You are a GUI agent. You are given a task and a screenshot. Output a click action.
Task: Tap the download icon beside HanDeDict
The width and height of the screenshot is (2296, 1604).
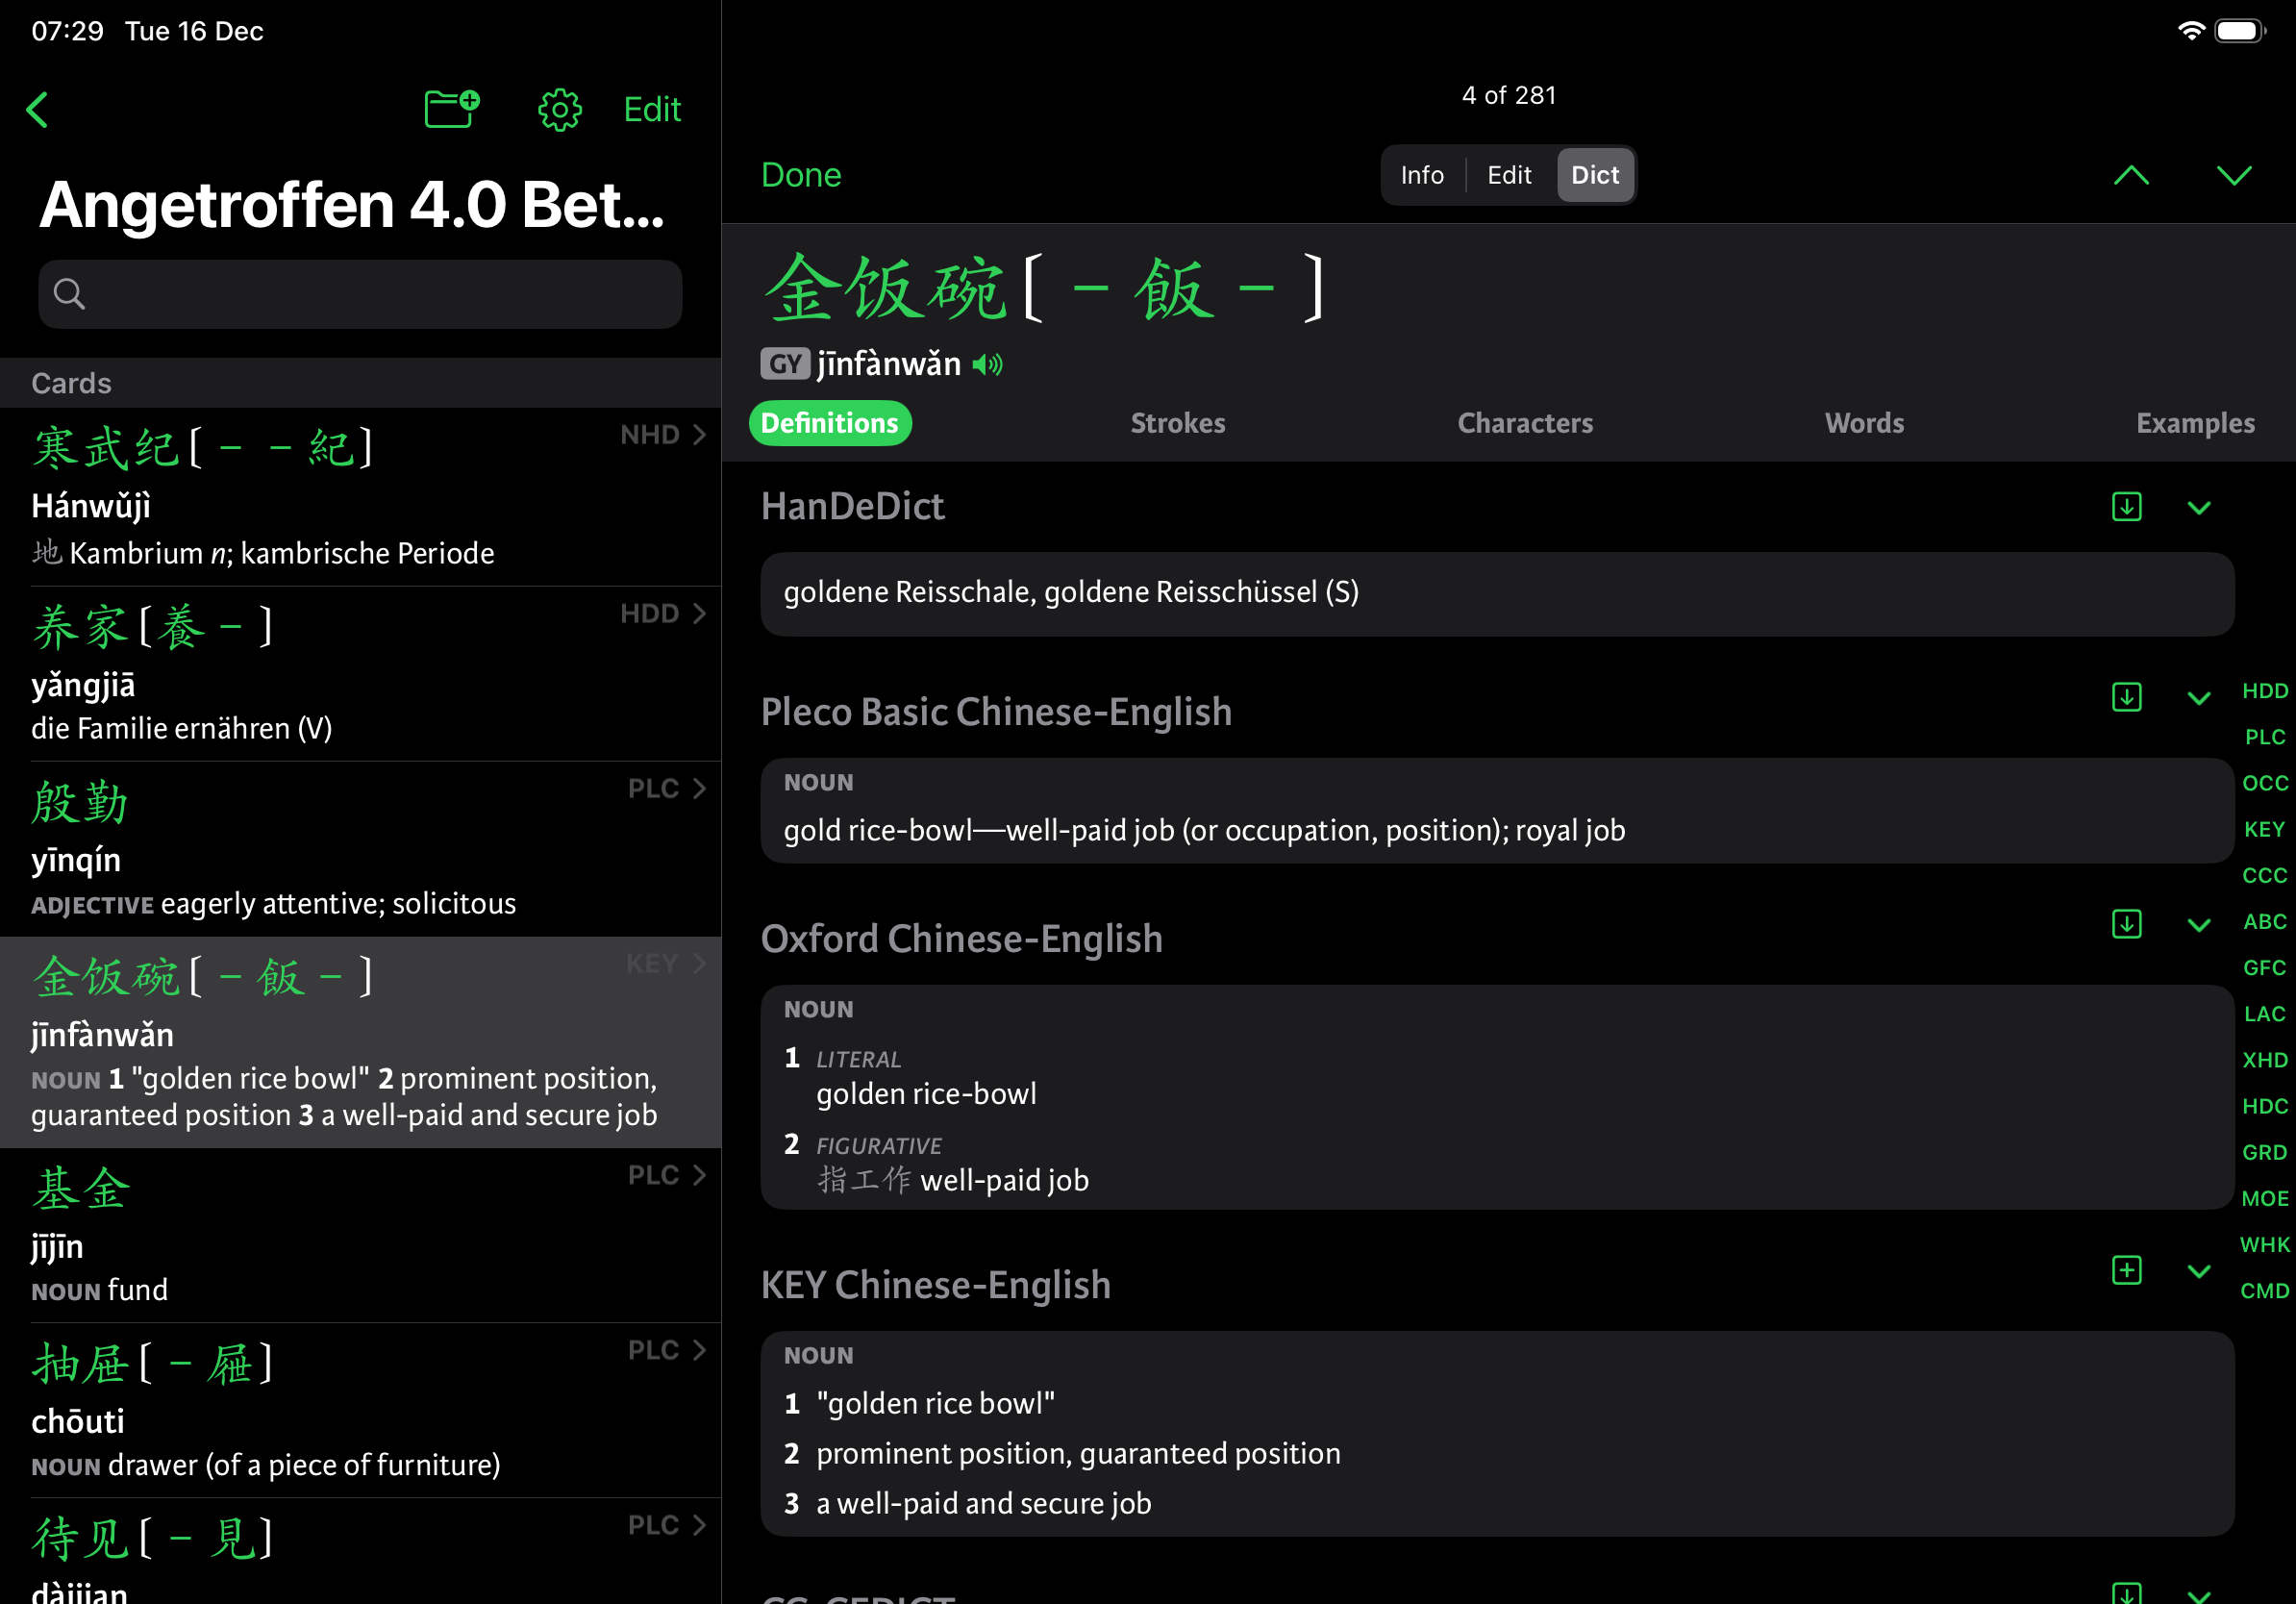2126,507
